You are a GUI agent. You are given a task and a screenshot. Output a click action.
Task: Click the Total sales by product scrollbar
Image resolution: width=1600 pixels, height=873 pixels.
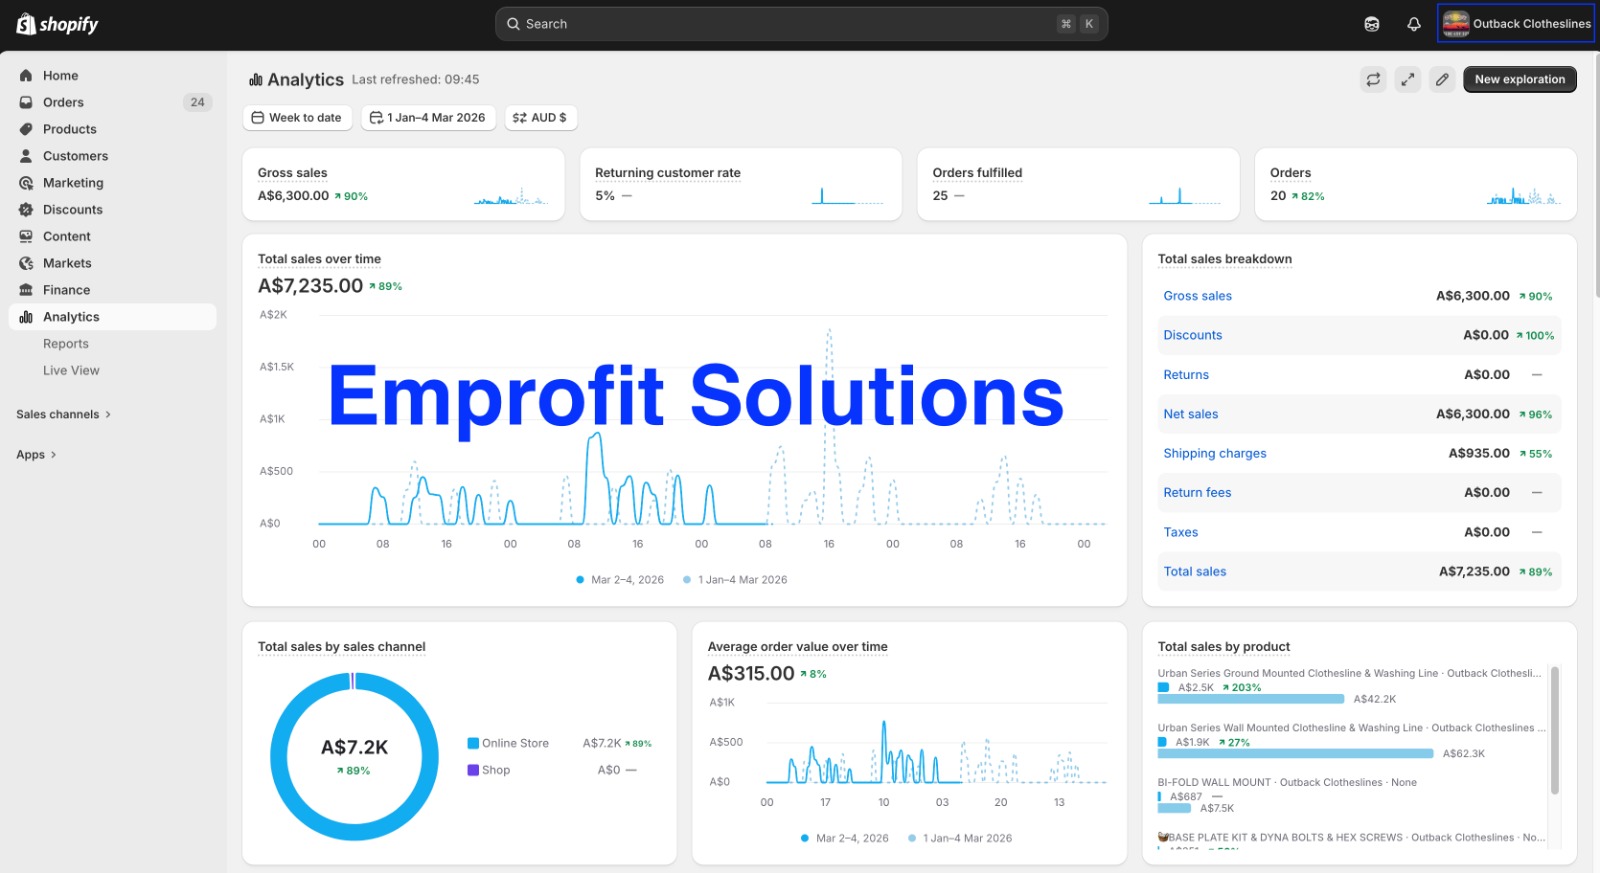(x=1554, y=730)
